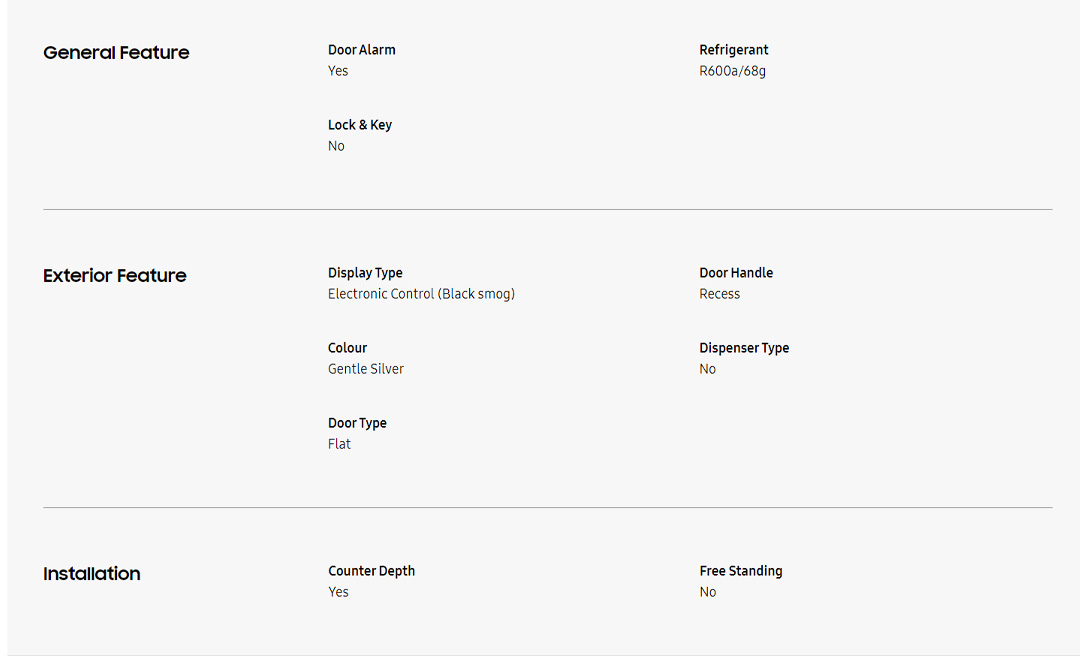Click the Flat door type value
This screenshot has width=1080, height=656.
[x=339, y=444]
